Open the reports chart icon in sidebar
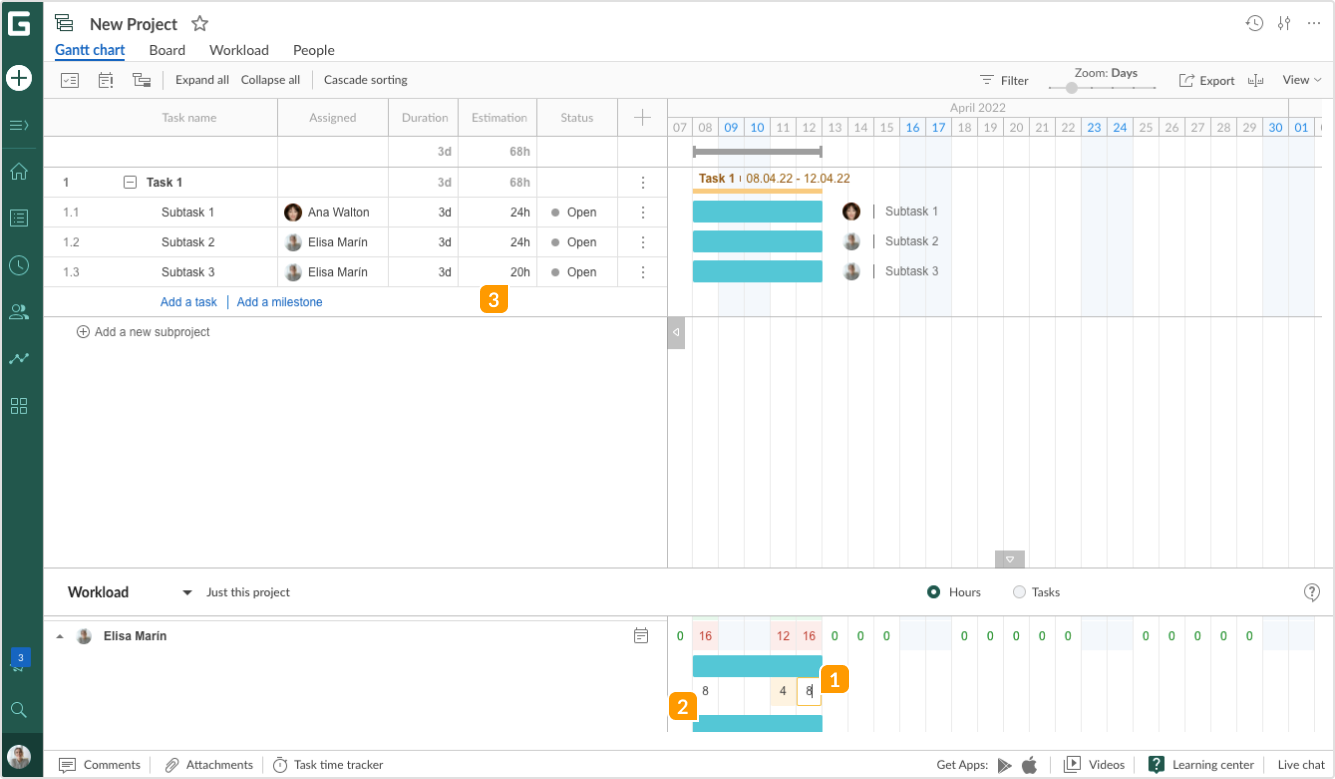The image size is (1335, 779). [x=19, y=358]
